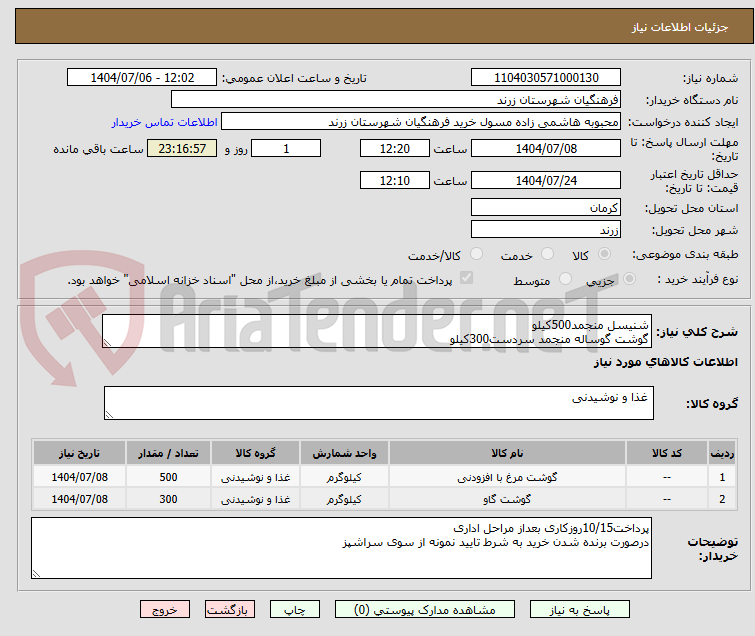Click resize handle of general description box

[107, 343]
